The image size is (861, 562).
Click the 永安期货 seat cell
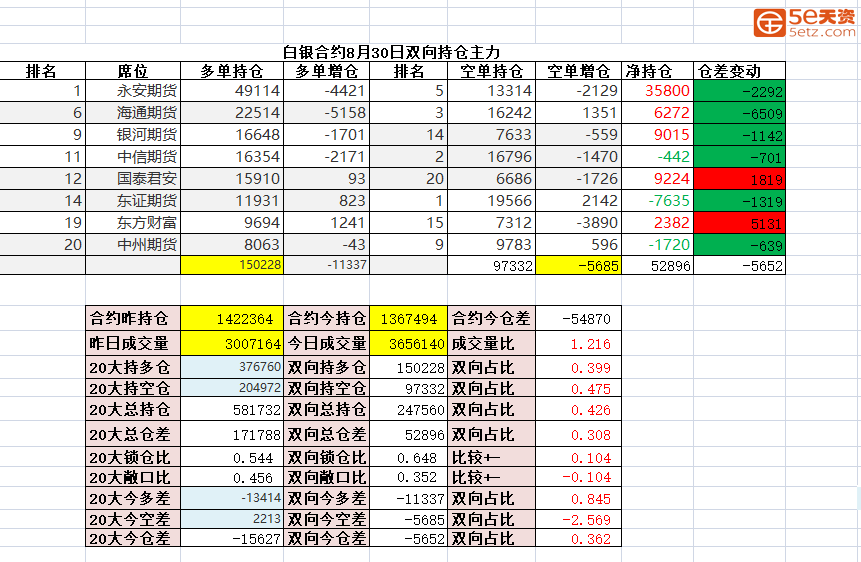pyautogui.click(x=133, y=91)
